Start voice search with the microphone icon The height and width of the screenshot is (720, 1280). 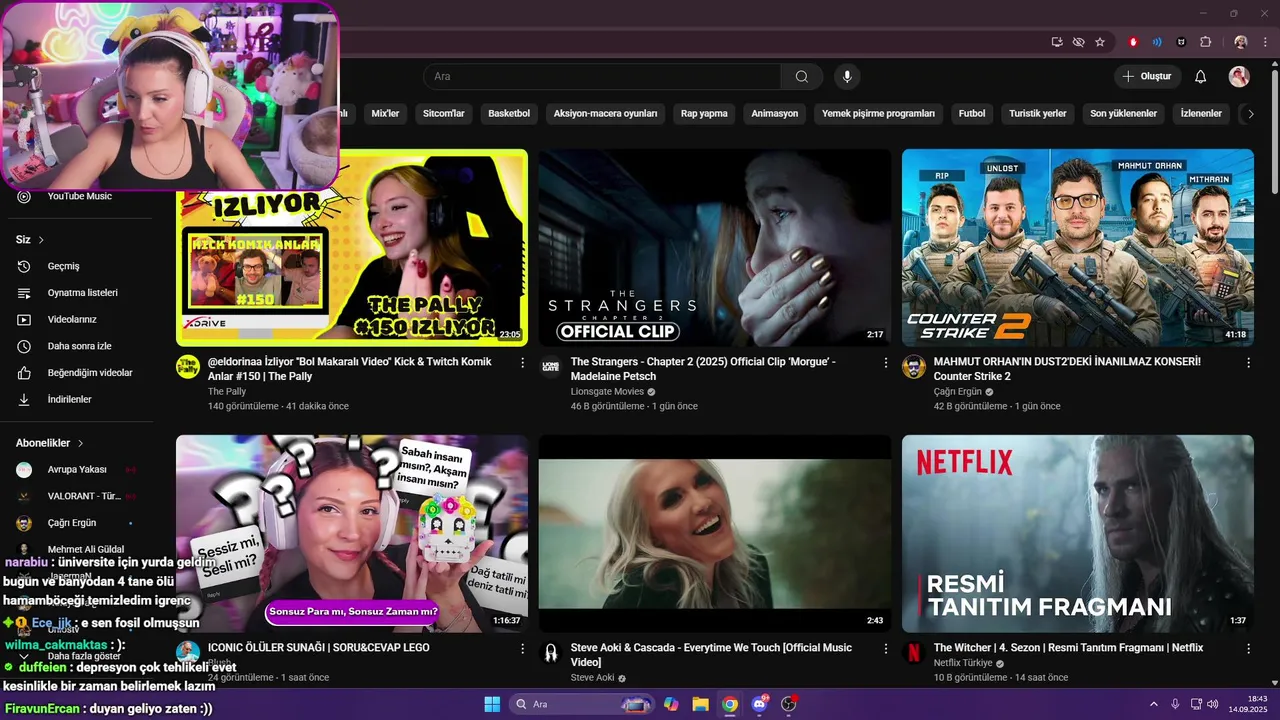847,77
